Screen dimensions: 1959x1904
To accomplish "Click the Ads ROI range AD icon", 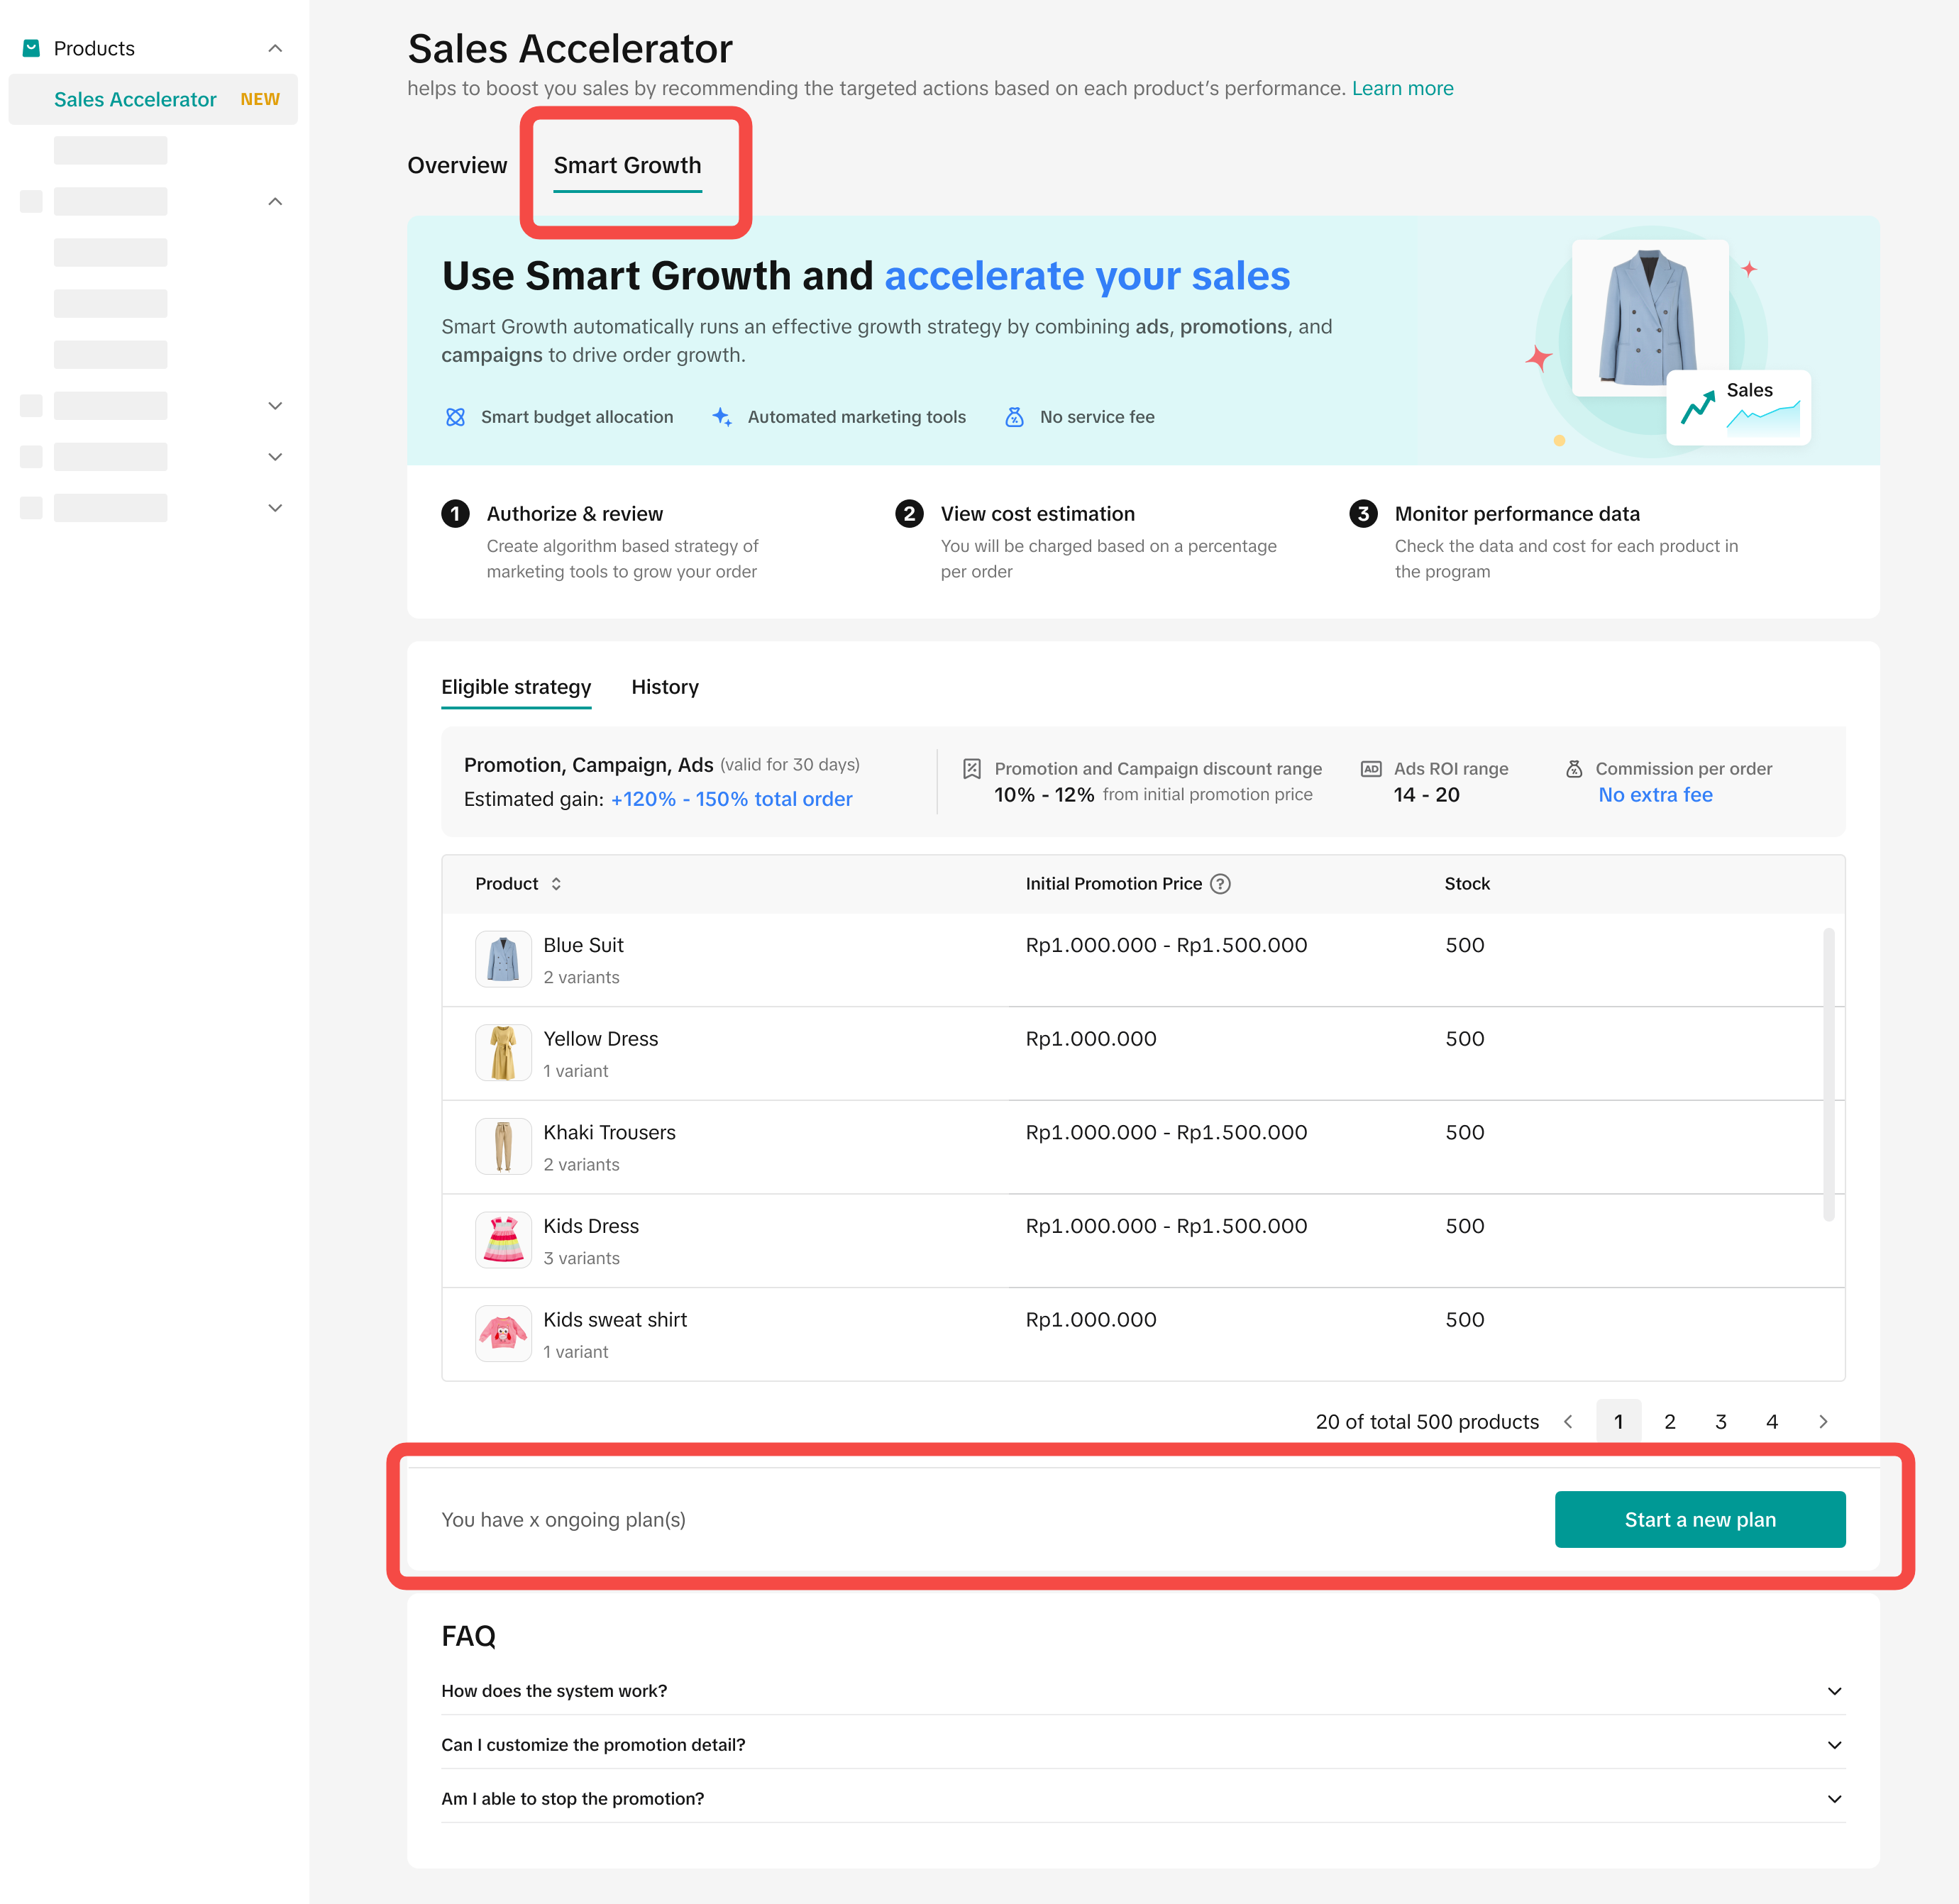I will pos(1371,769).
